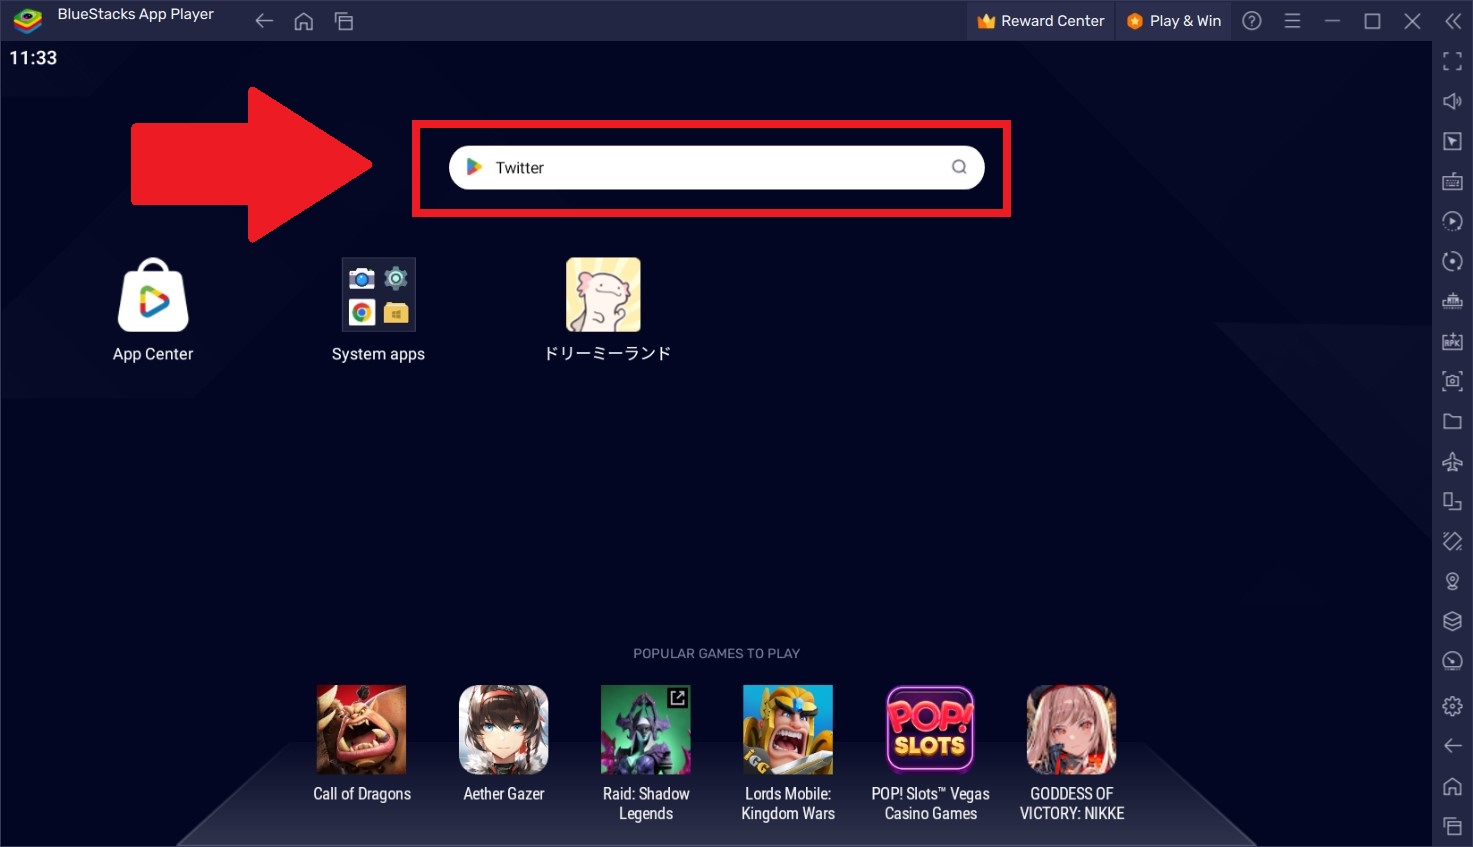Open Play & Win
Image resolution: width=1473 pixels, height=847 pixels.
(1174, 21)
